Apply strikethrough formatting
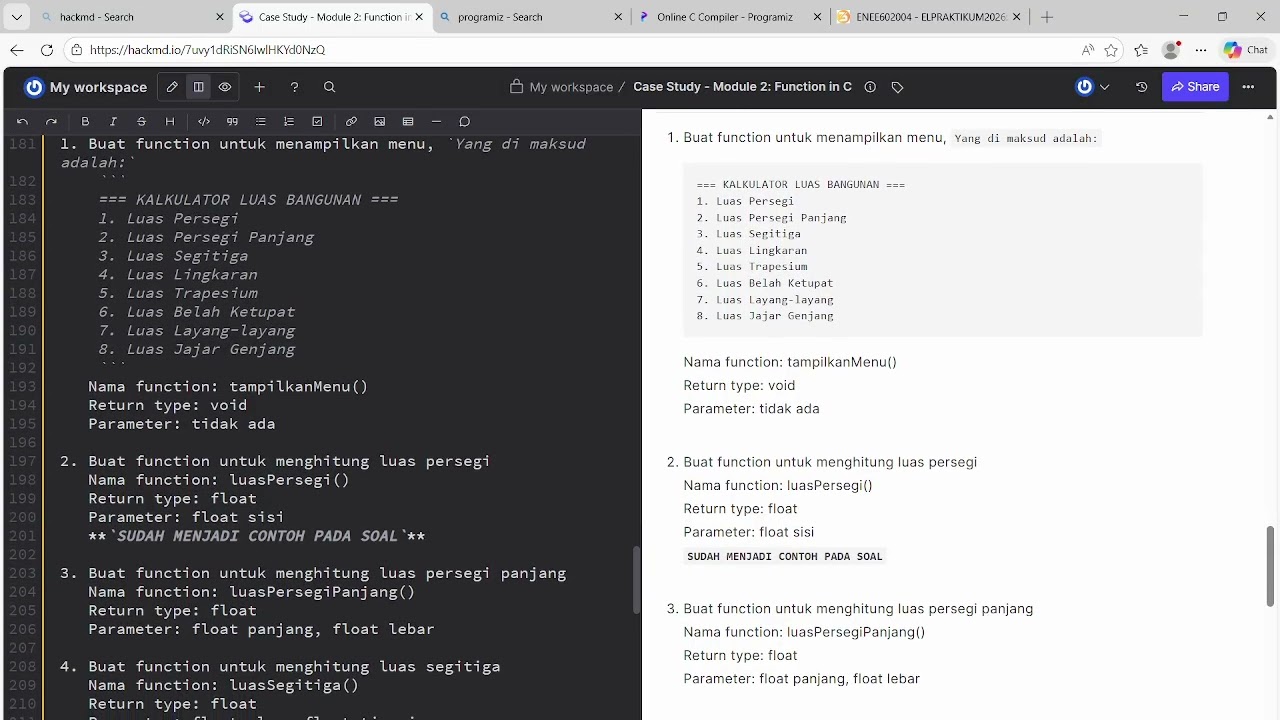 (141, 121)
